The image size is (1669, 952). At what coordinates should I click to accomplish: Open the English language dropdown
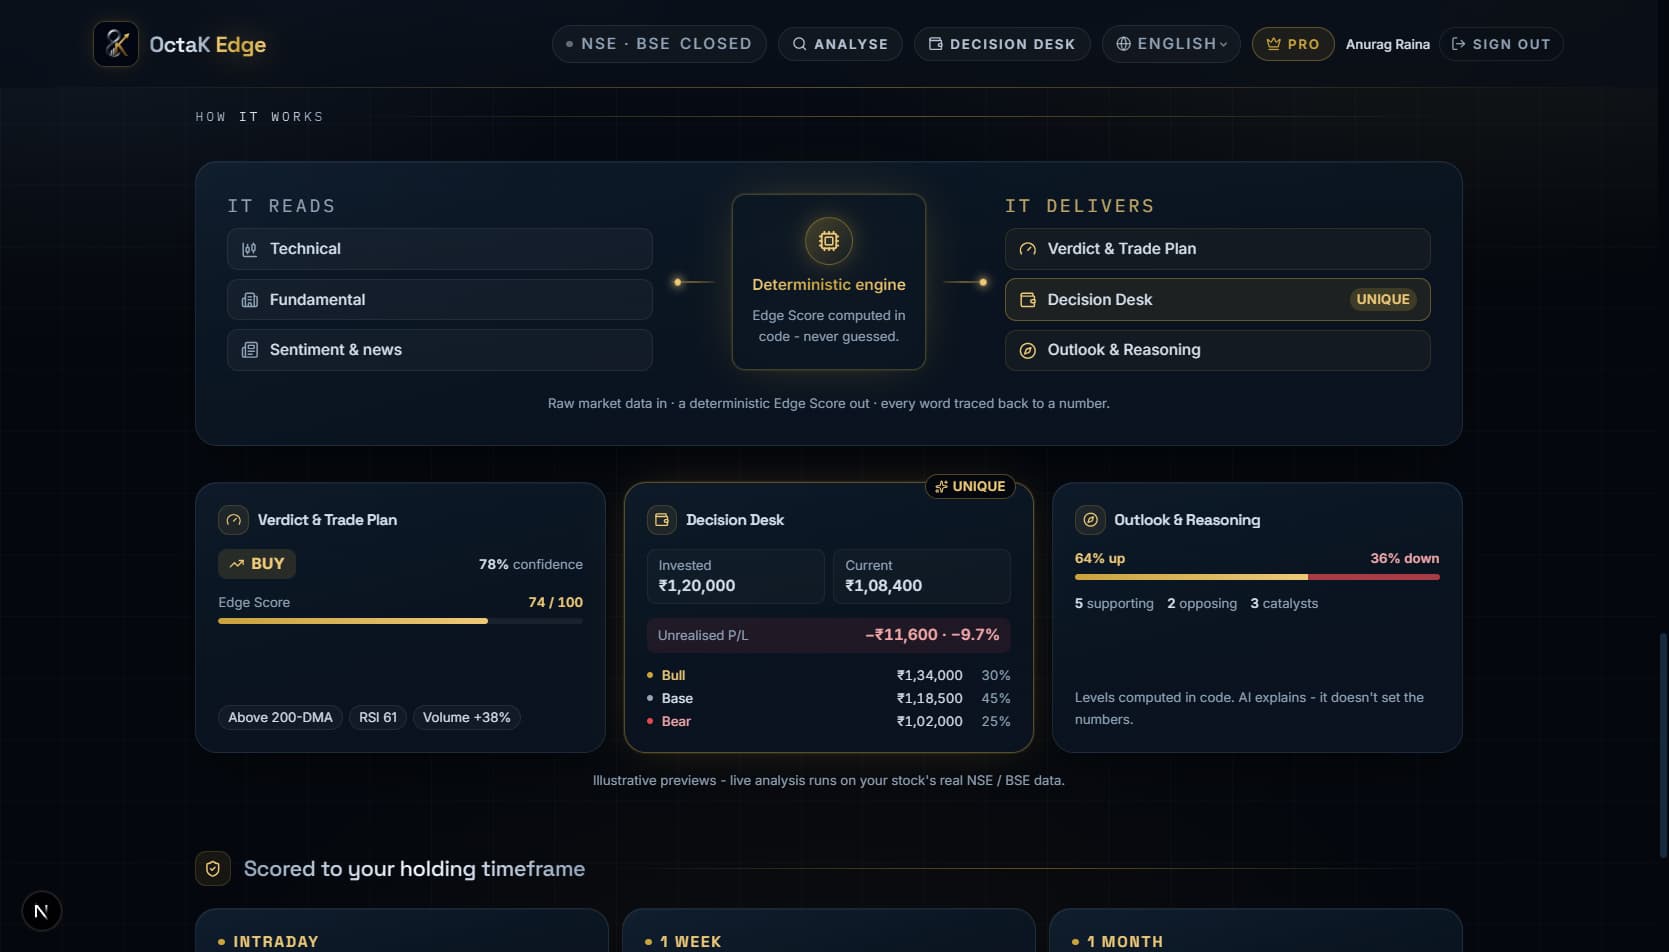pos(1171,44)
